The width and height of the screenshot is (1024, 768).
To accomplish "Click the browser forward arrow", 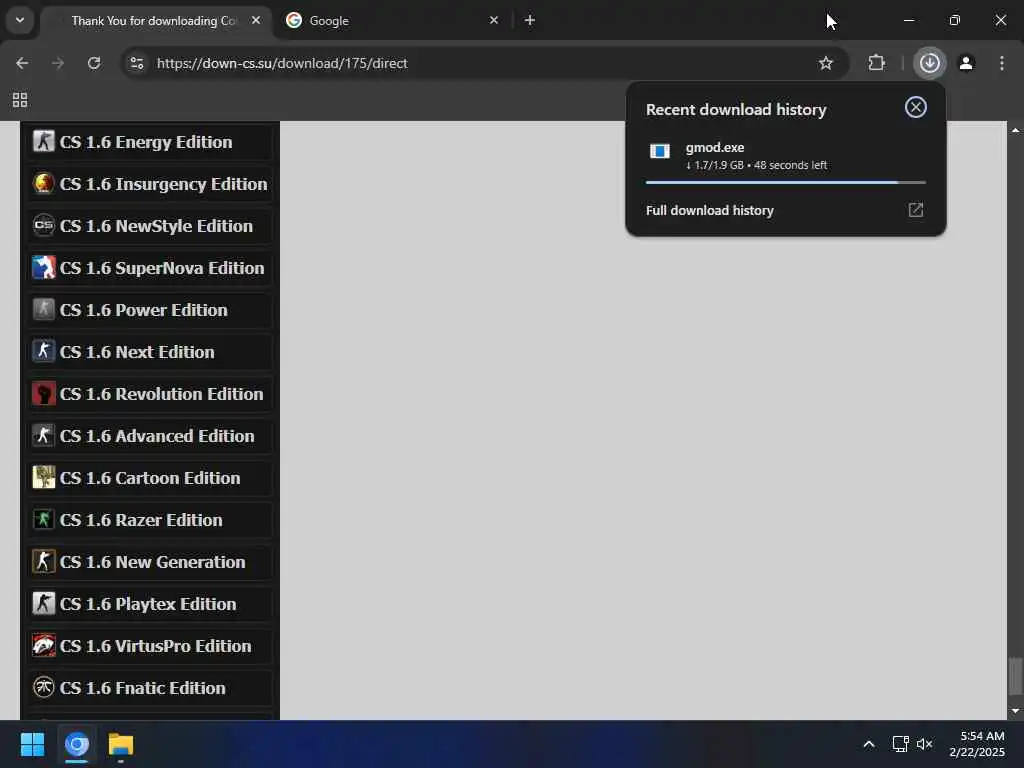I will point(58,63).
